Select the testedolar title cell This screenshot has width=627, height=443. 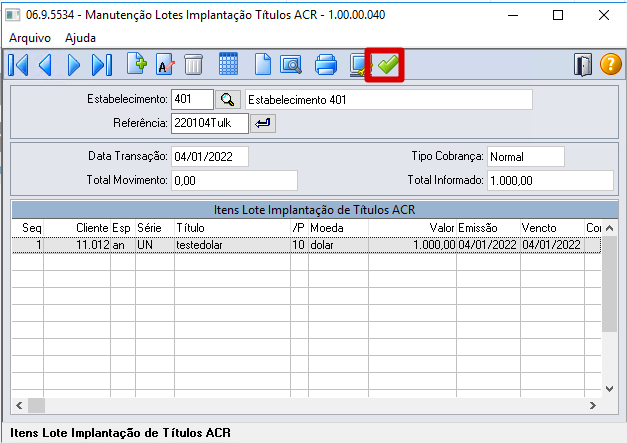232,245
